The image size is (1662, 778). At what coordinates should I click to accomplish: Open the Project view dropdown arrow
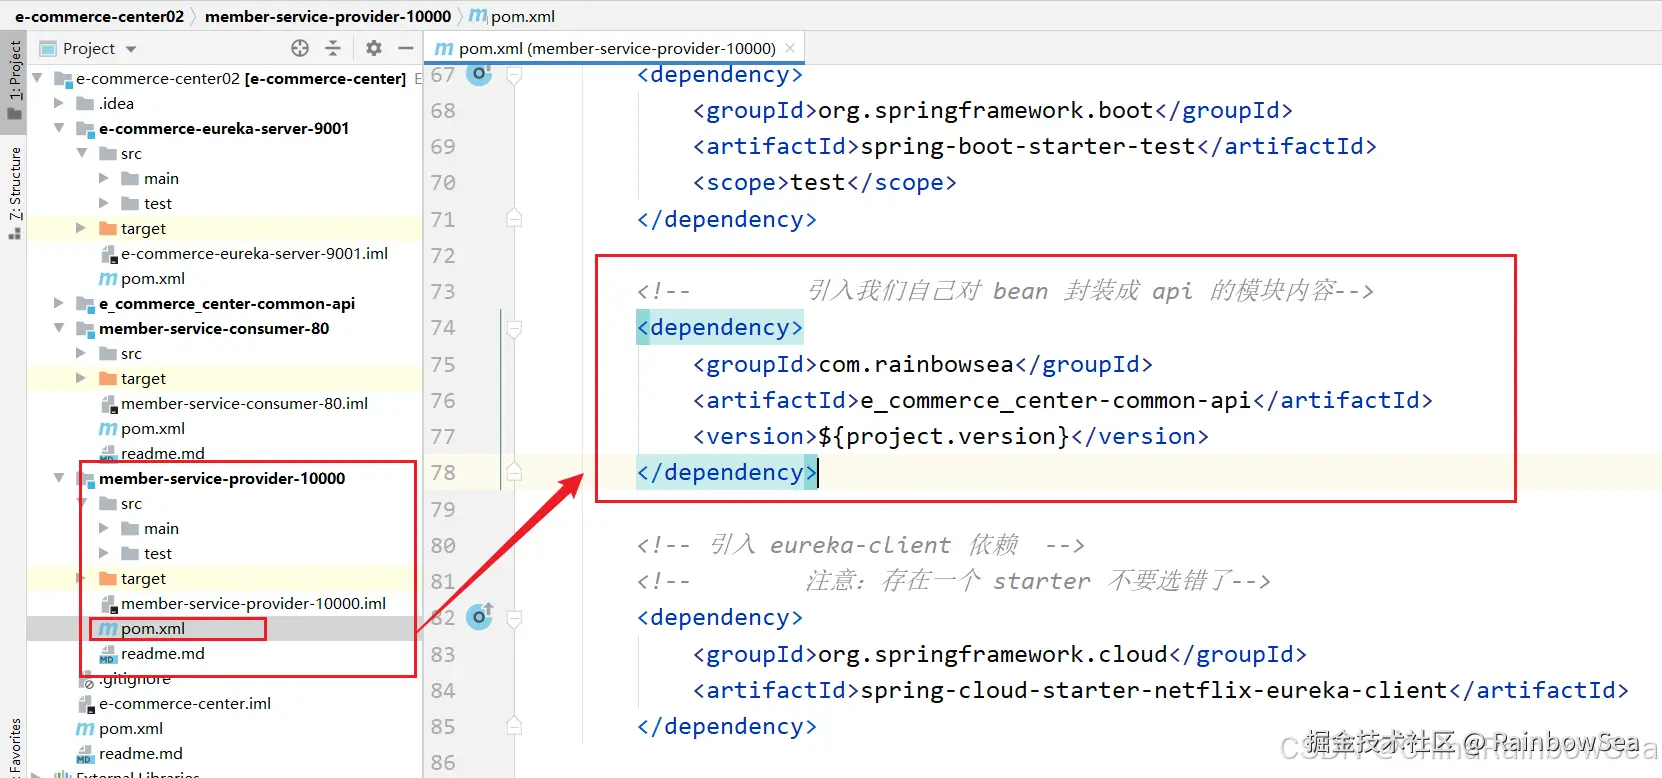(x=131, y=49)
